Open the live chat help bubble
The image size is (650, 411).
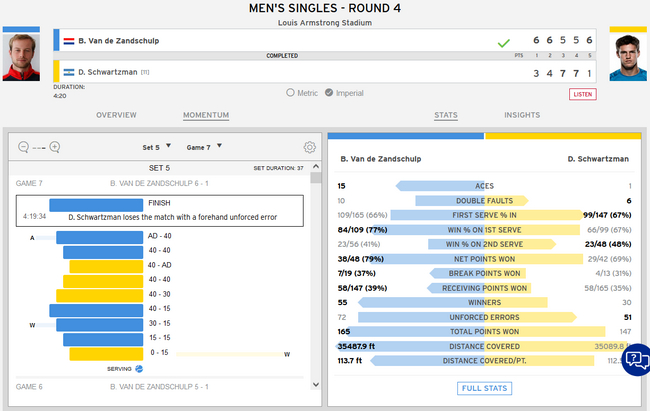[x=637, y=360]
